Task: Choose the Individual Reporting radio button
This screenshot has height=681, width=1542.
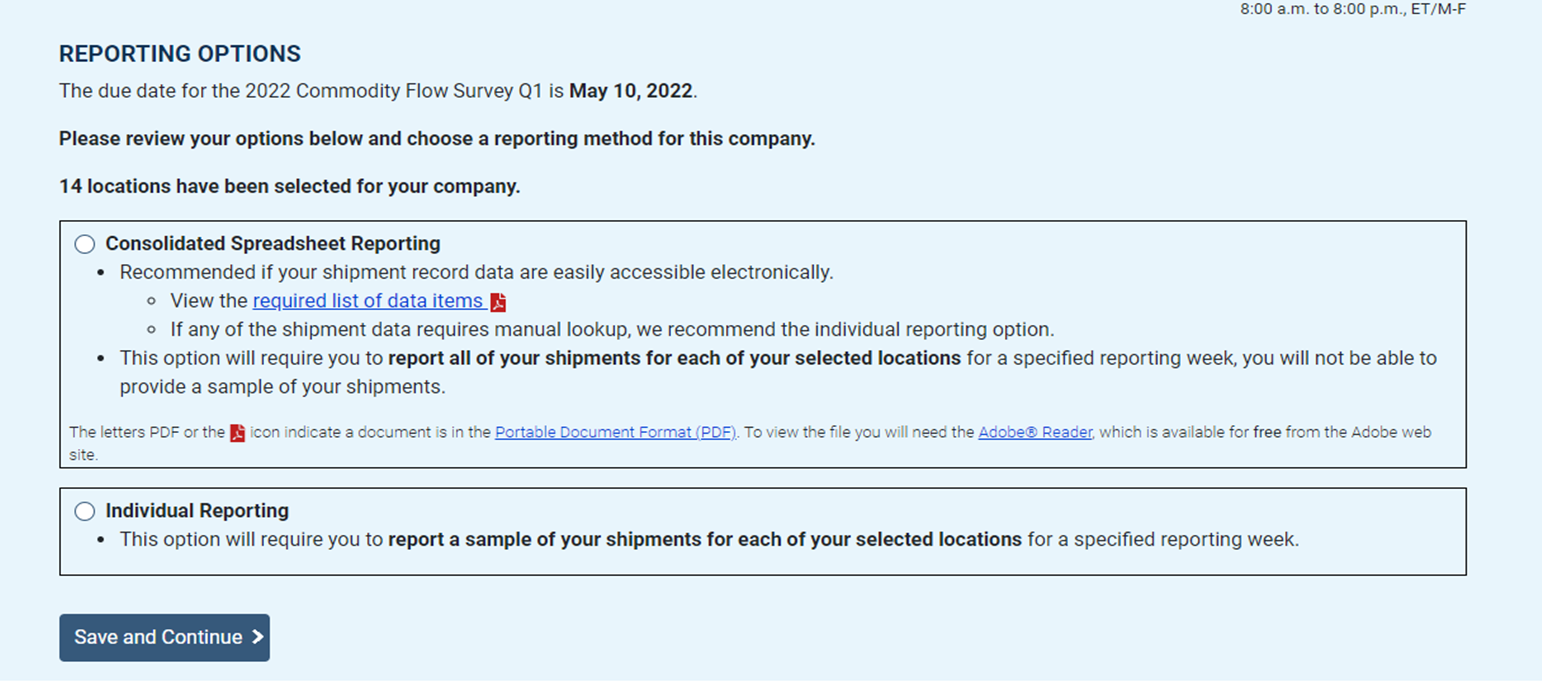Action: [85, 511]
